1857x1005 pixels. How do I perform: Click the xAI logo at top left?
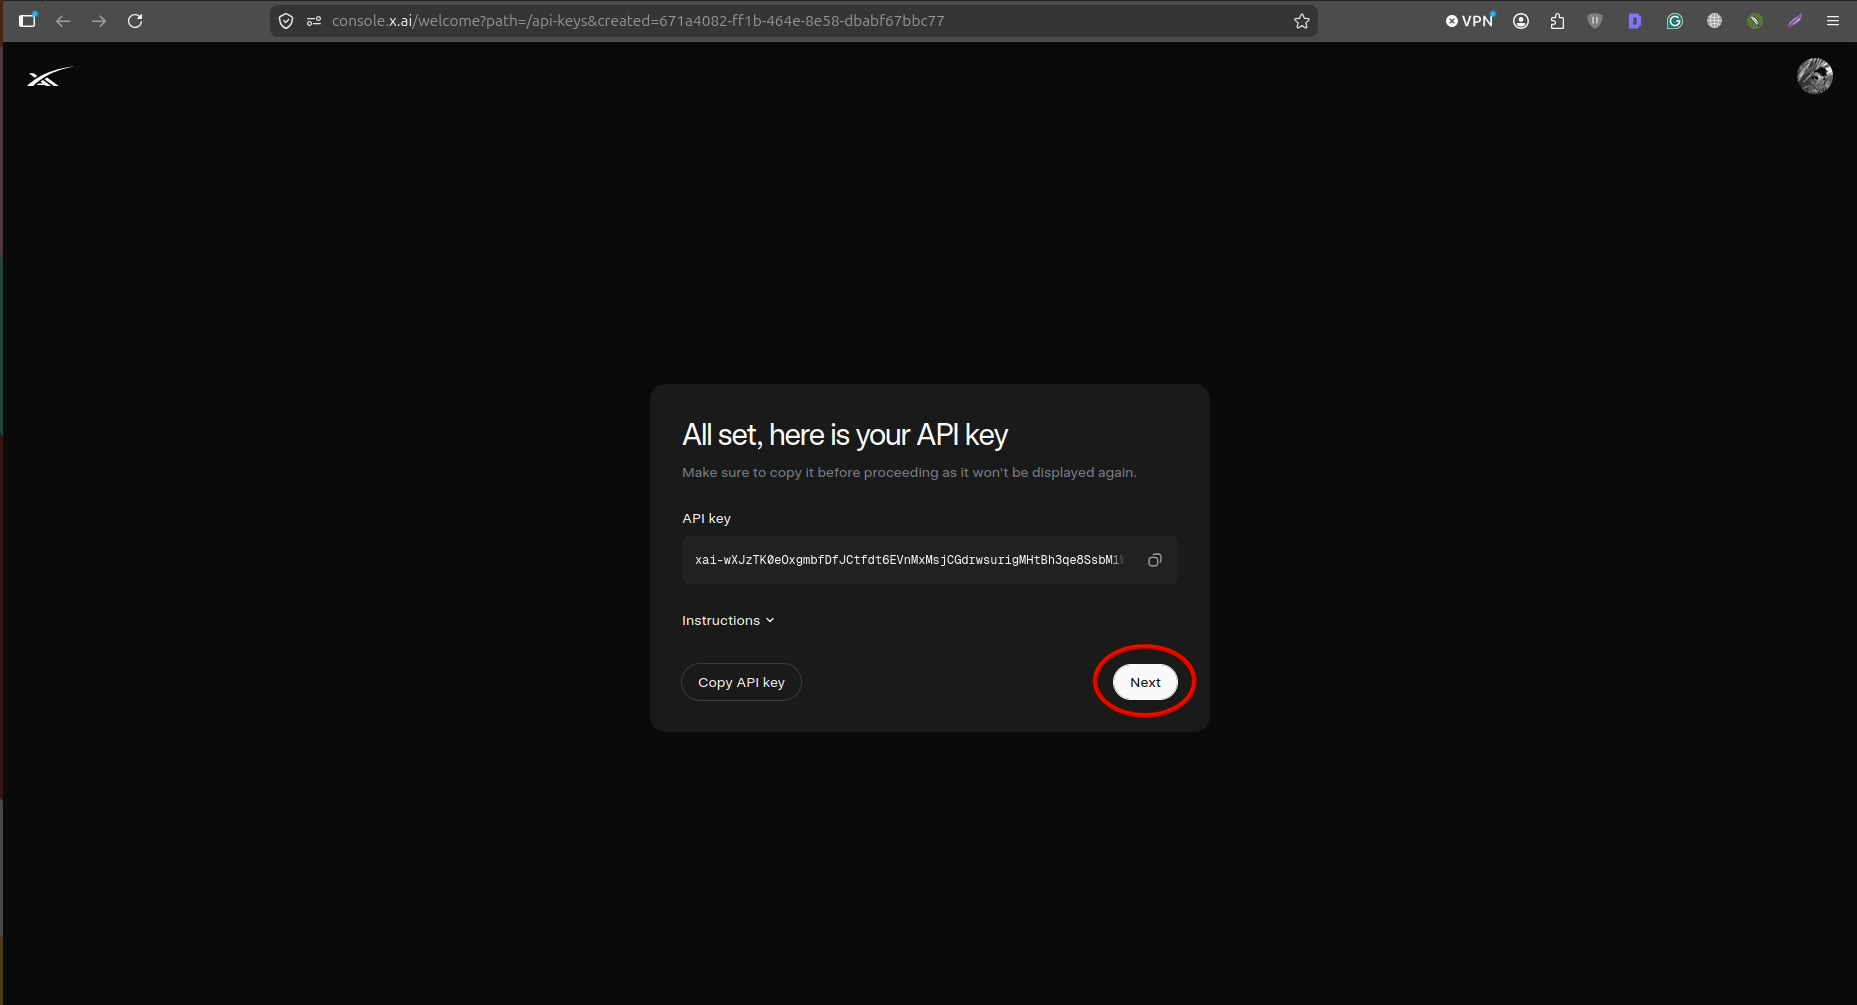point(49,77)
